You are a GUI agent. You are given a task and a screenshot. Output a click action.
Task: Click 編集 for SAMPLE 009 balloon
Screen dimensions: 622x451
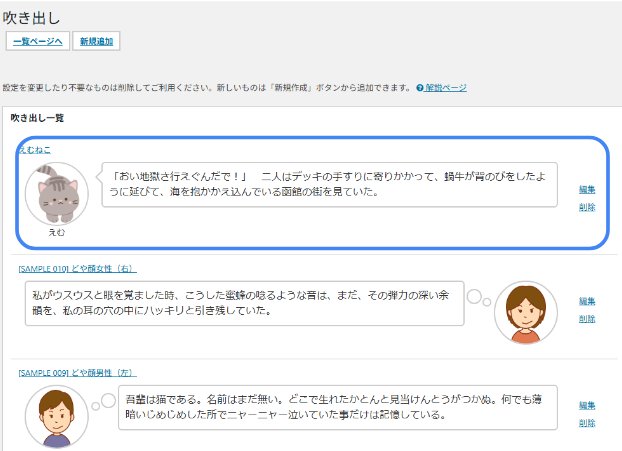point(587,405)
